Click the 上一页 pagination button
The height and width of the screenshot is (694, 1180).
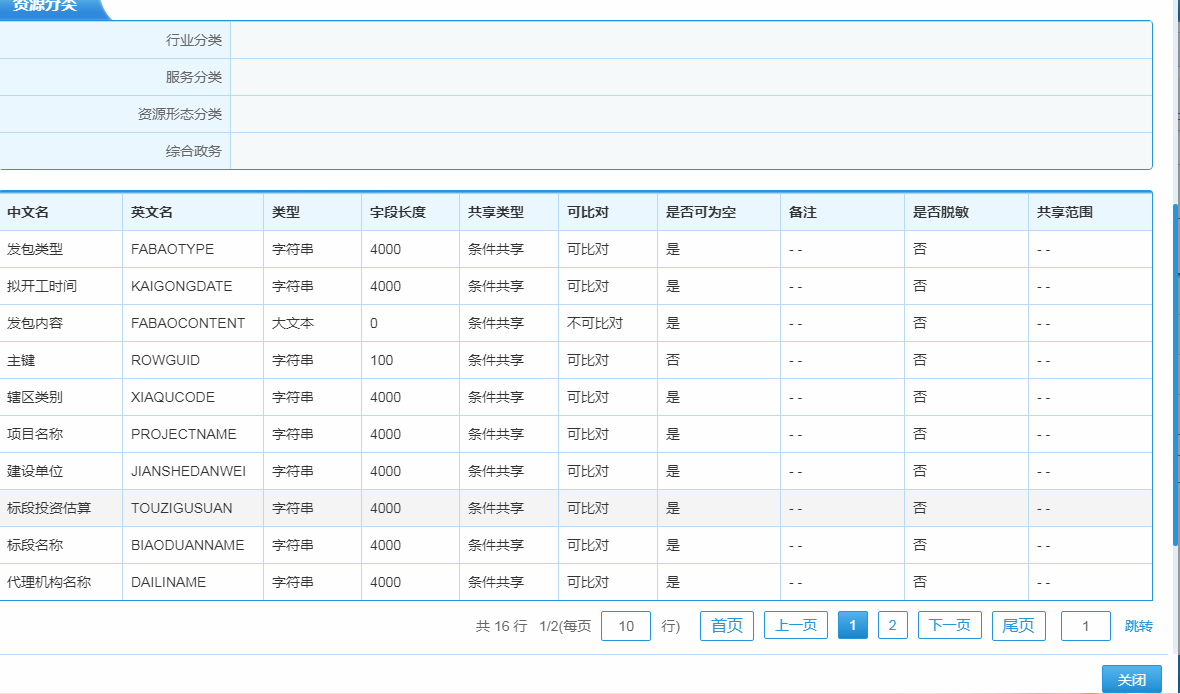pyautogui.click(x=796, y=626)
